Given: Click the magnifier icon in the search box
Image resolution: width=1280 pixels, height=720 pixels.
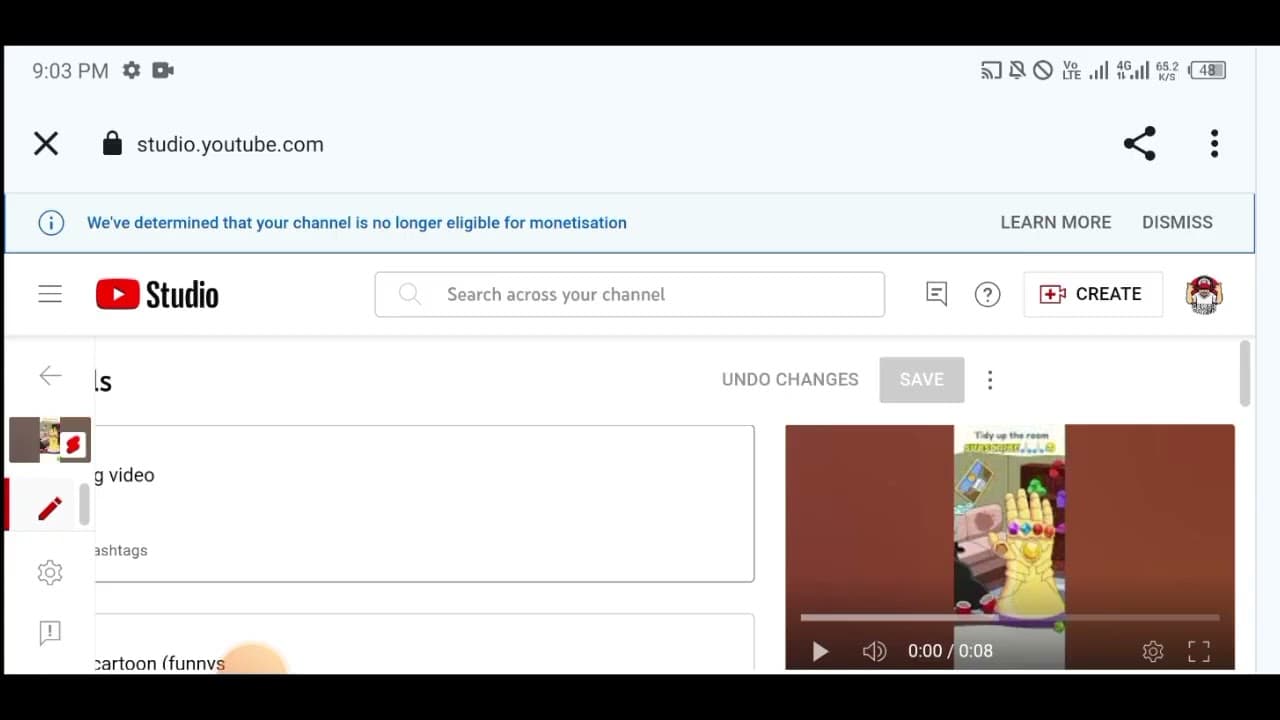Looking at the screenshot, I should (x=409, y=294).
